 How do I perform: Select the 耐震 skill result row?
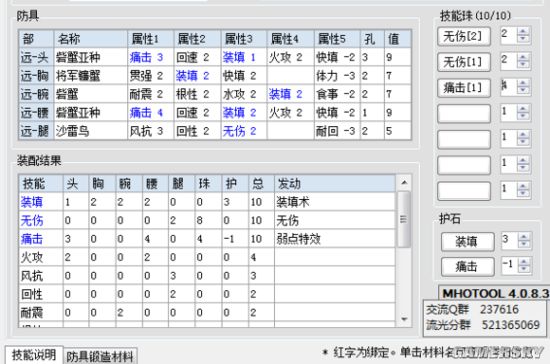(x=207, y=312)
